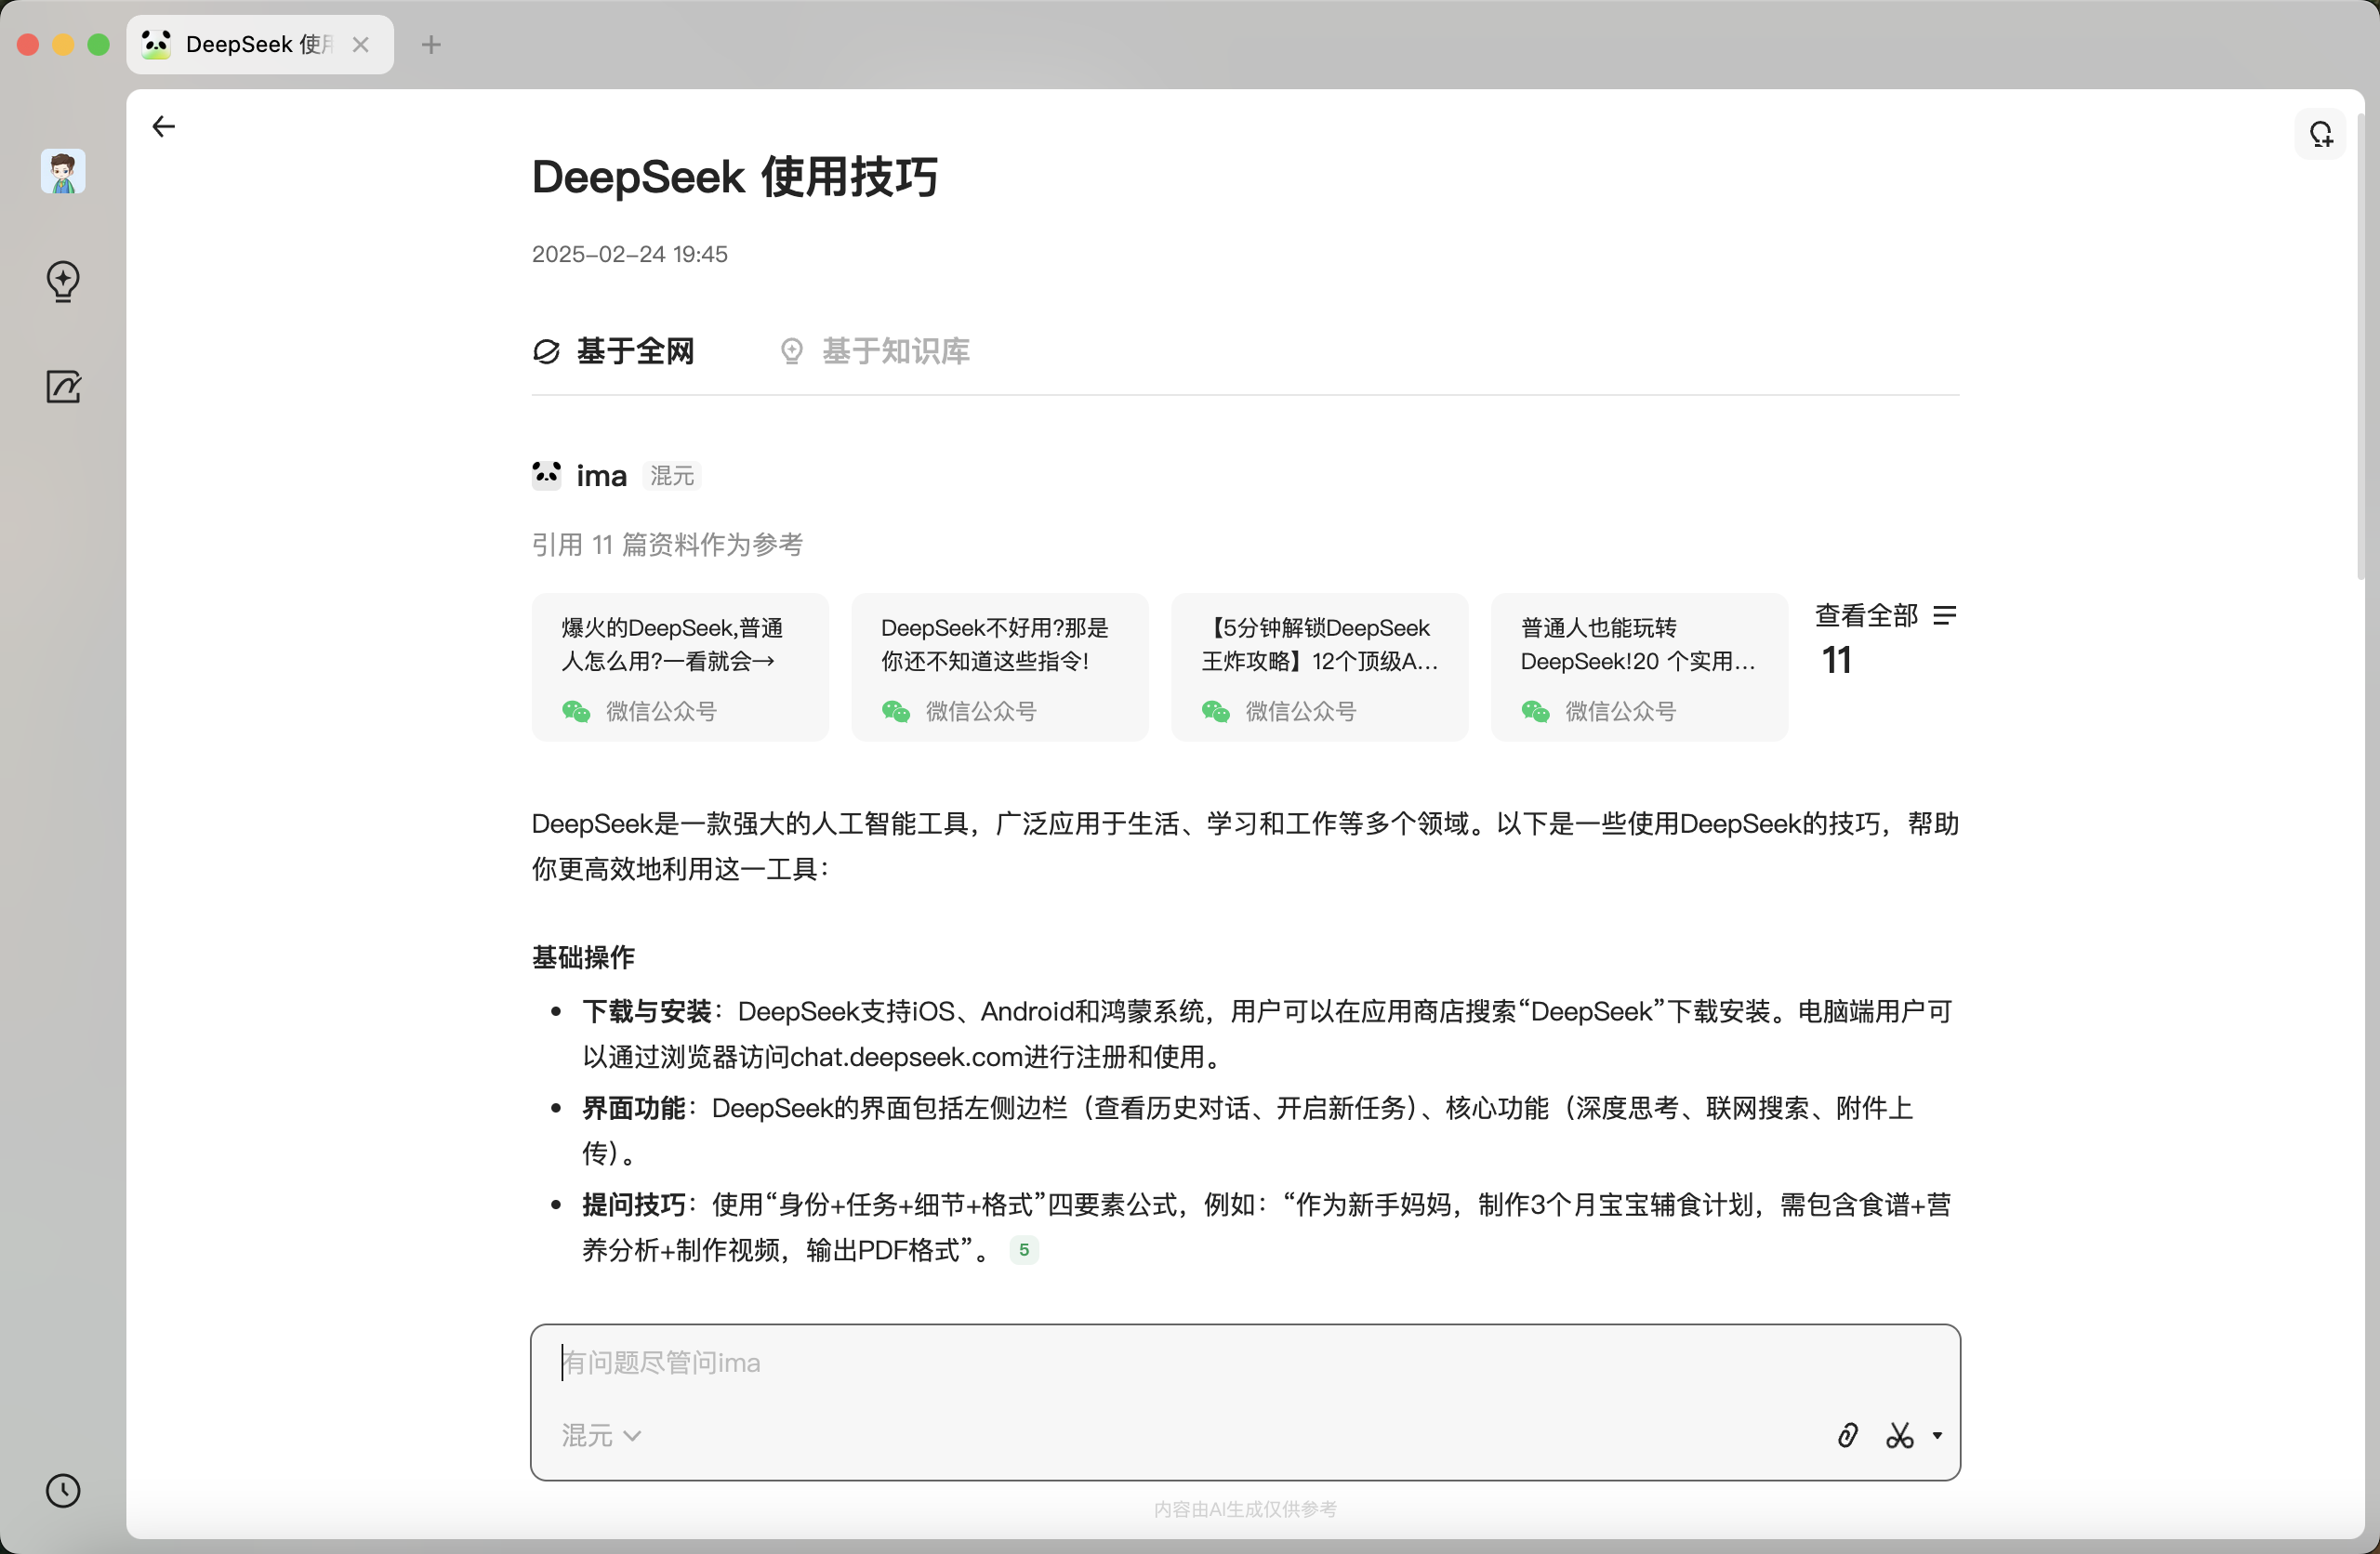Open the notes edit icon in sidebar
The width and height of the screenshot is (2380, 1554).
tap(63, 387)
